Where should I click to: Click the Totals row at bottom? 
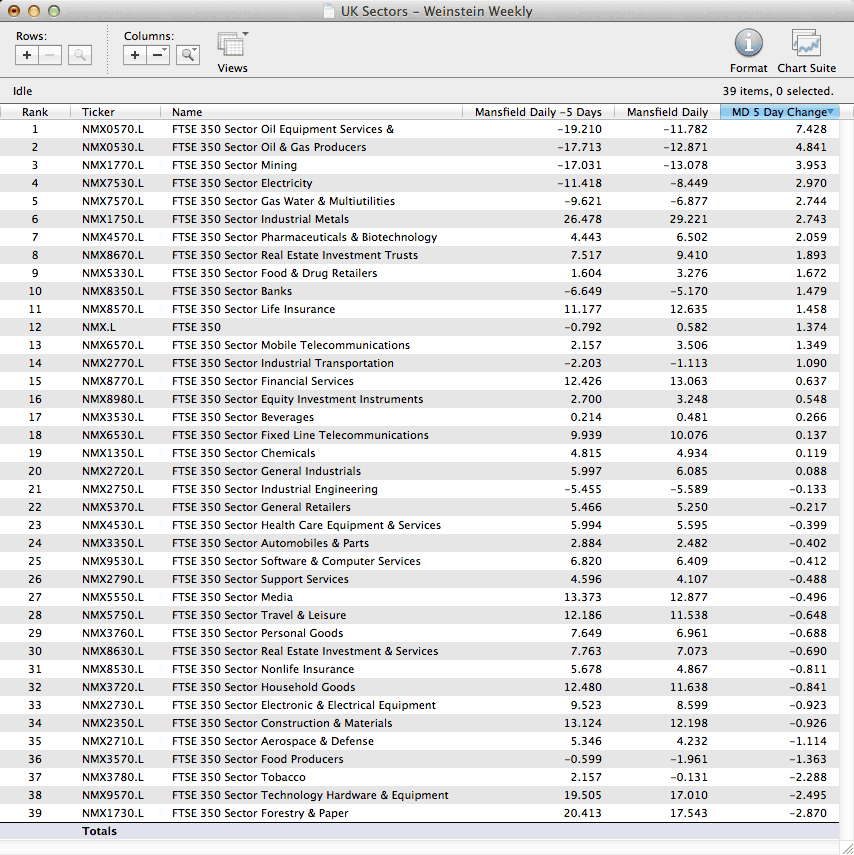(x=99, y=831)
